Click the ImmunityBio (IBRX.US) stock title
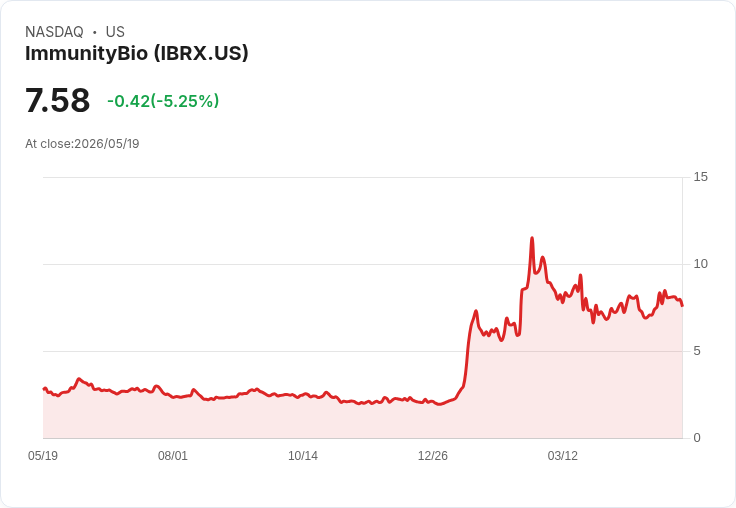The height and width of the screenshot is (508, 736). click(137, 54)
